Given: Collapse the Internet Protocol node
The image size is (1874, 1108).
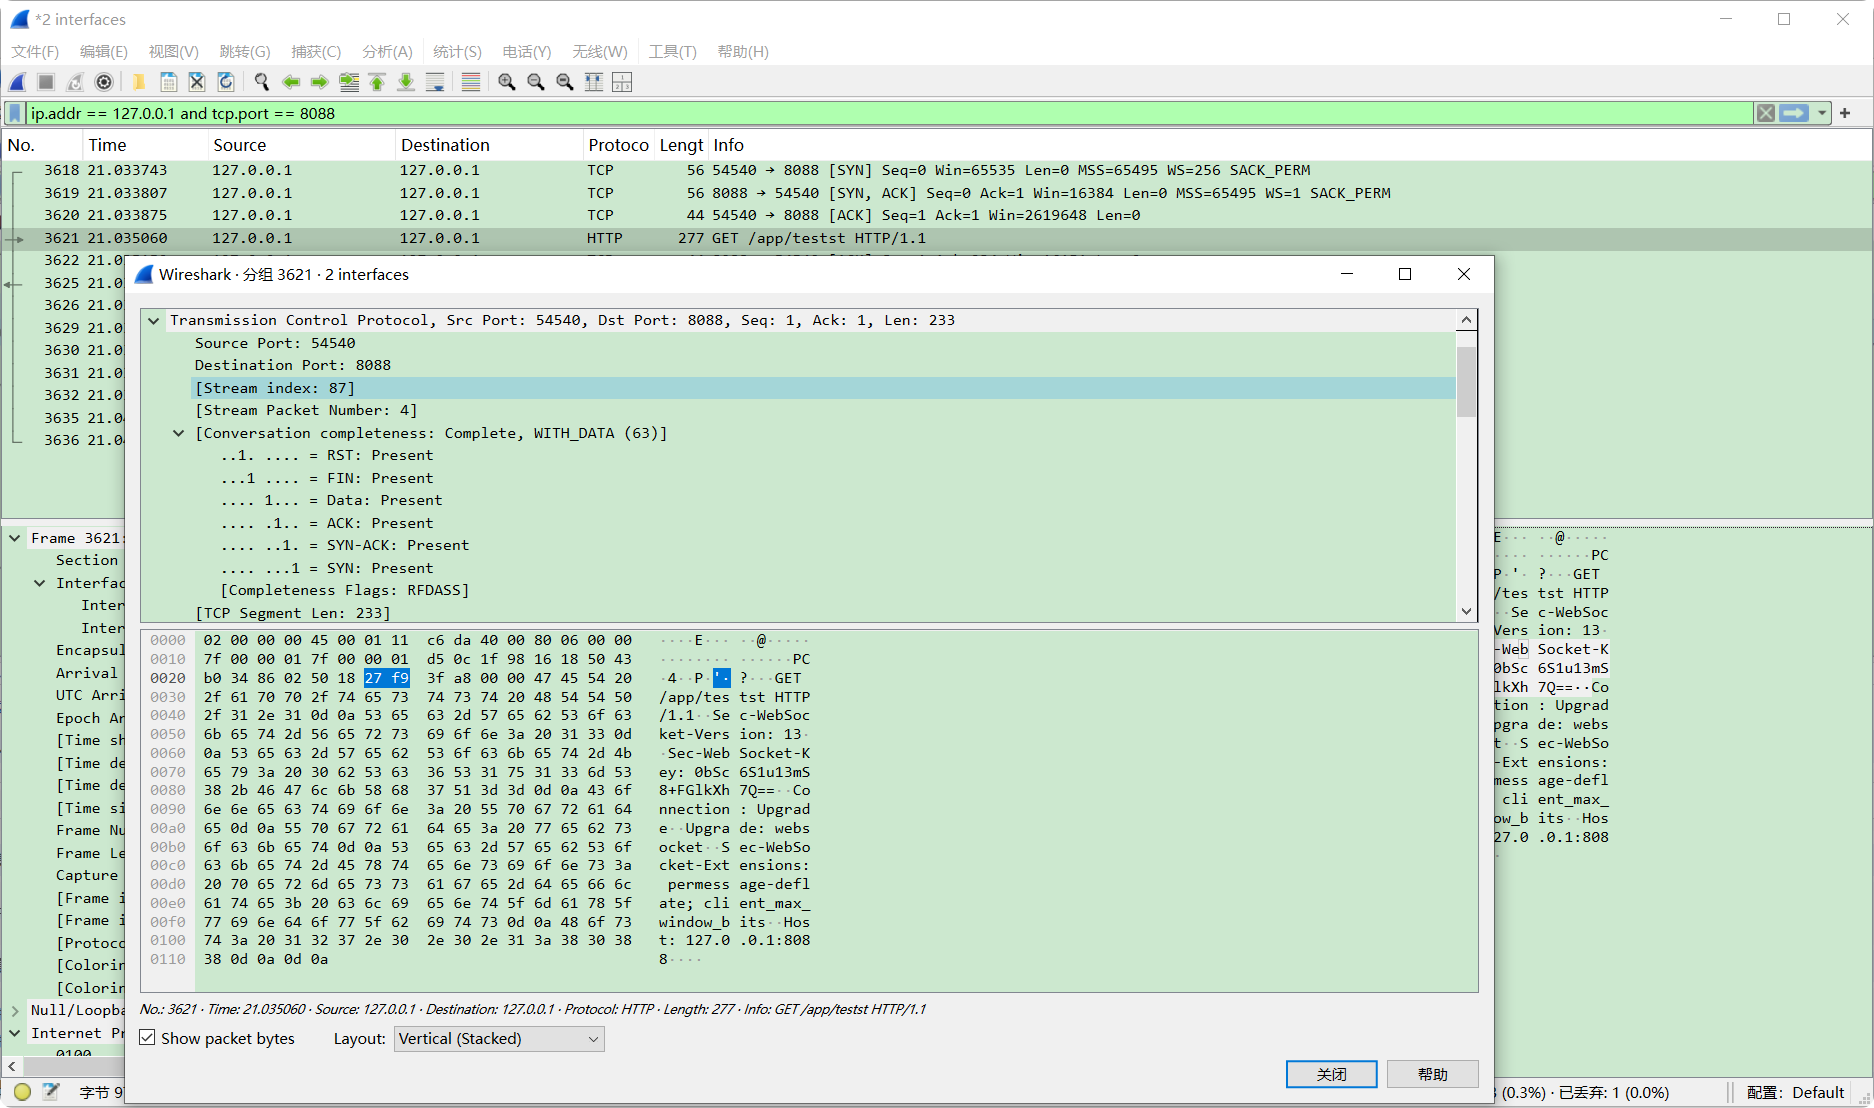Looking at the screenshot, I should click(15, 1033).
